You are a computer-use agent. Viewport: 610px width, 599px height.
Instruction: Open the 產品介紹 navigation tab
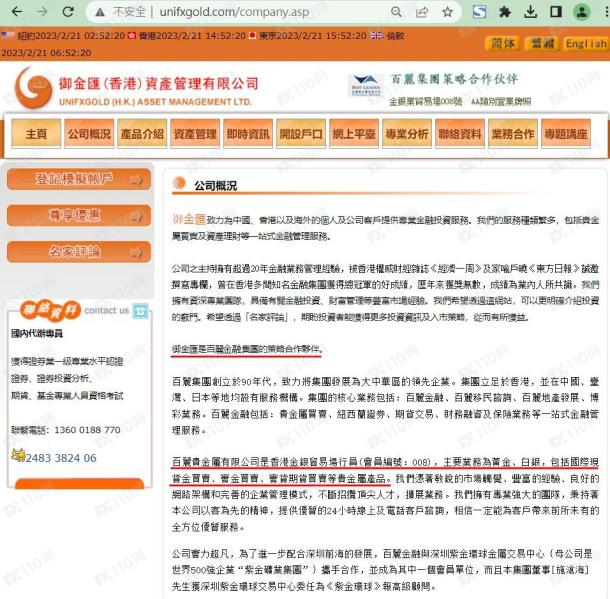point(142,133)
